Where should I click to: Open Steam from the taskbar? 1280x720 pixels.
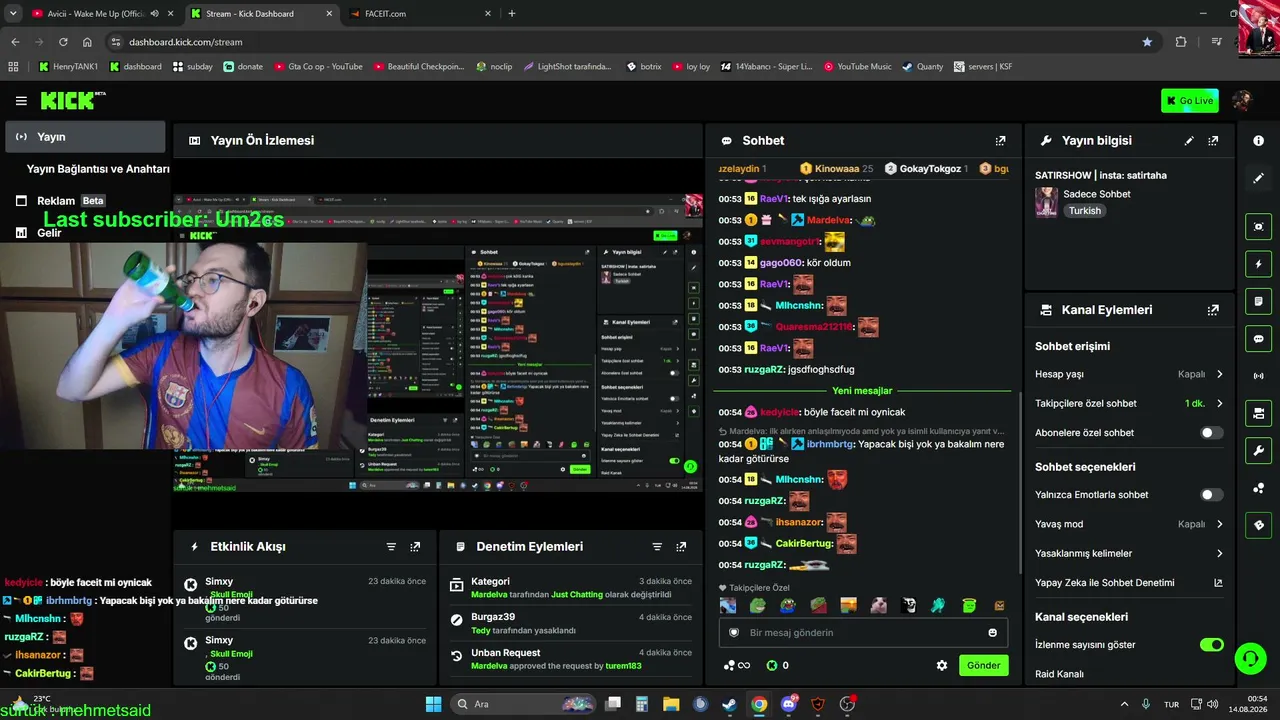coord(729,704)
